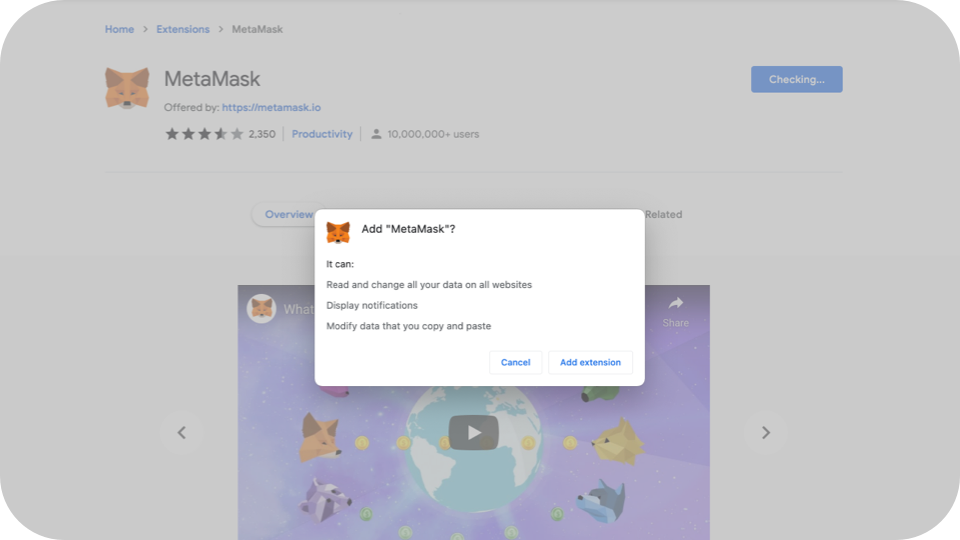This screenshot has height=540, width=960.
Task: Show previous screenshot with left chevron
Action: click(x=181, y=433)
